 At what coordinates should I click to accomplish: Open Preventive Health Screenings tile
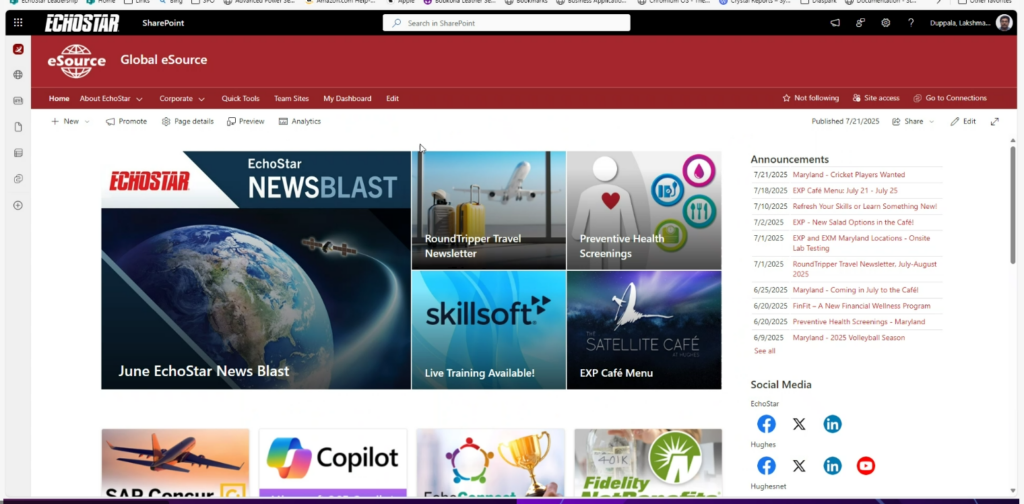(644, 210)
